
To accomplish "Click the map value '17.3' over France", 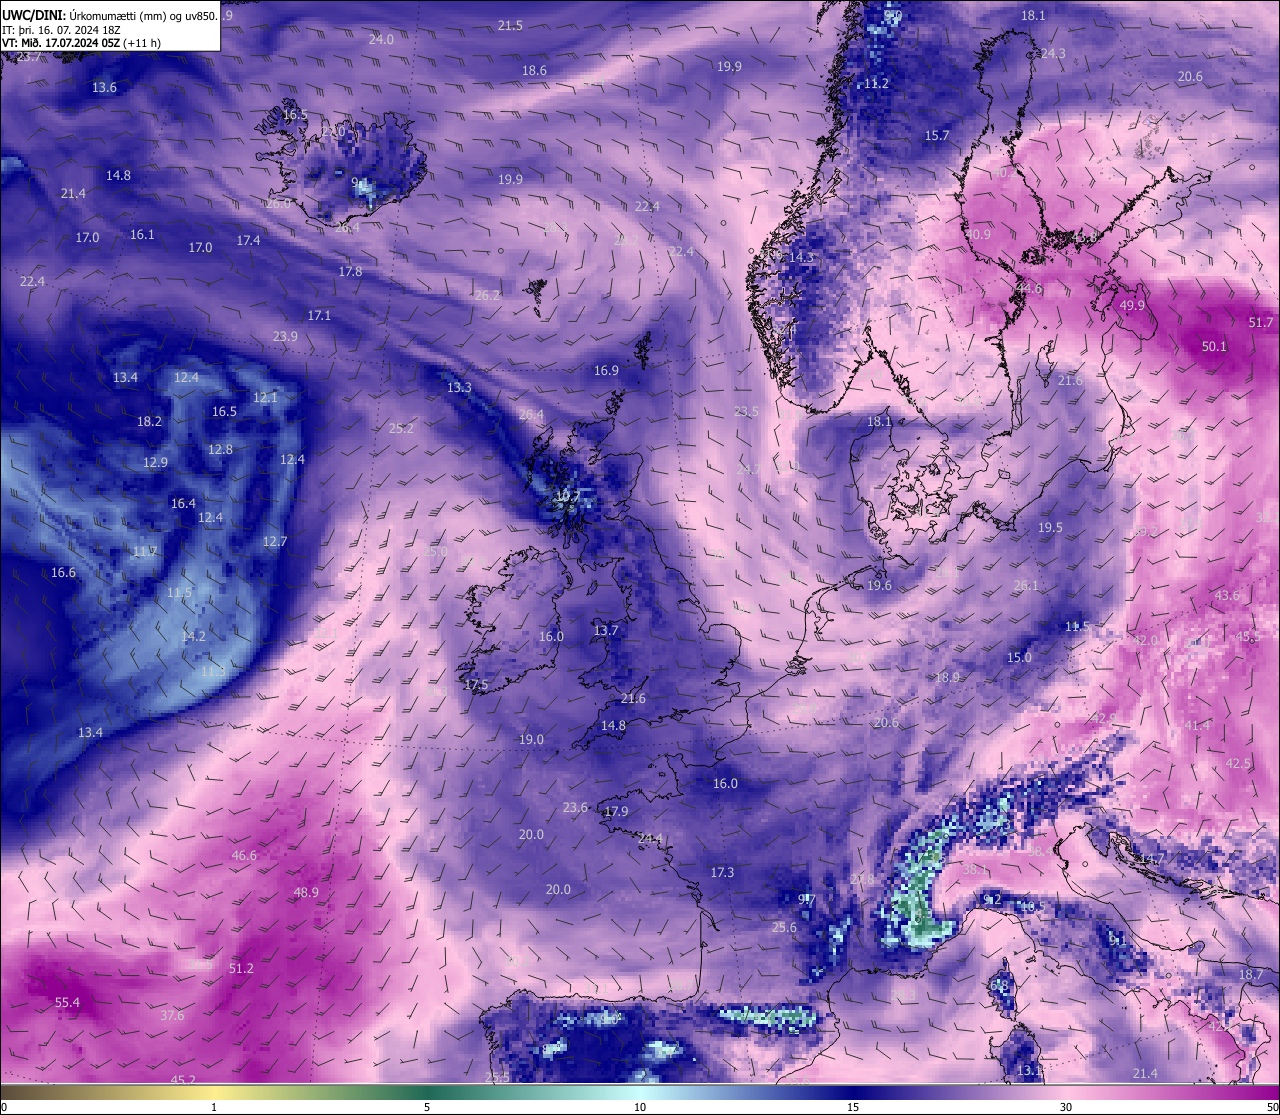I will [722, 872].
